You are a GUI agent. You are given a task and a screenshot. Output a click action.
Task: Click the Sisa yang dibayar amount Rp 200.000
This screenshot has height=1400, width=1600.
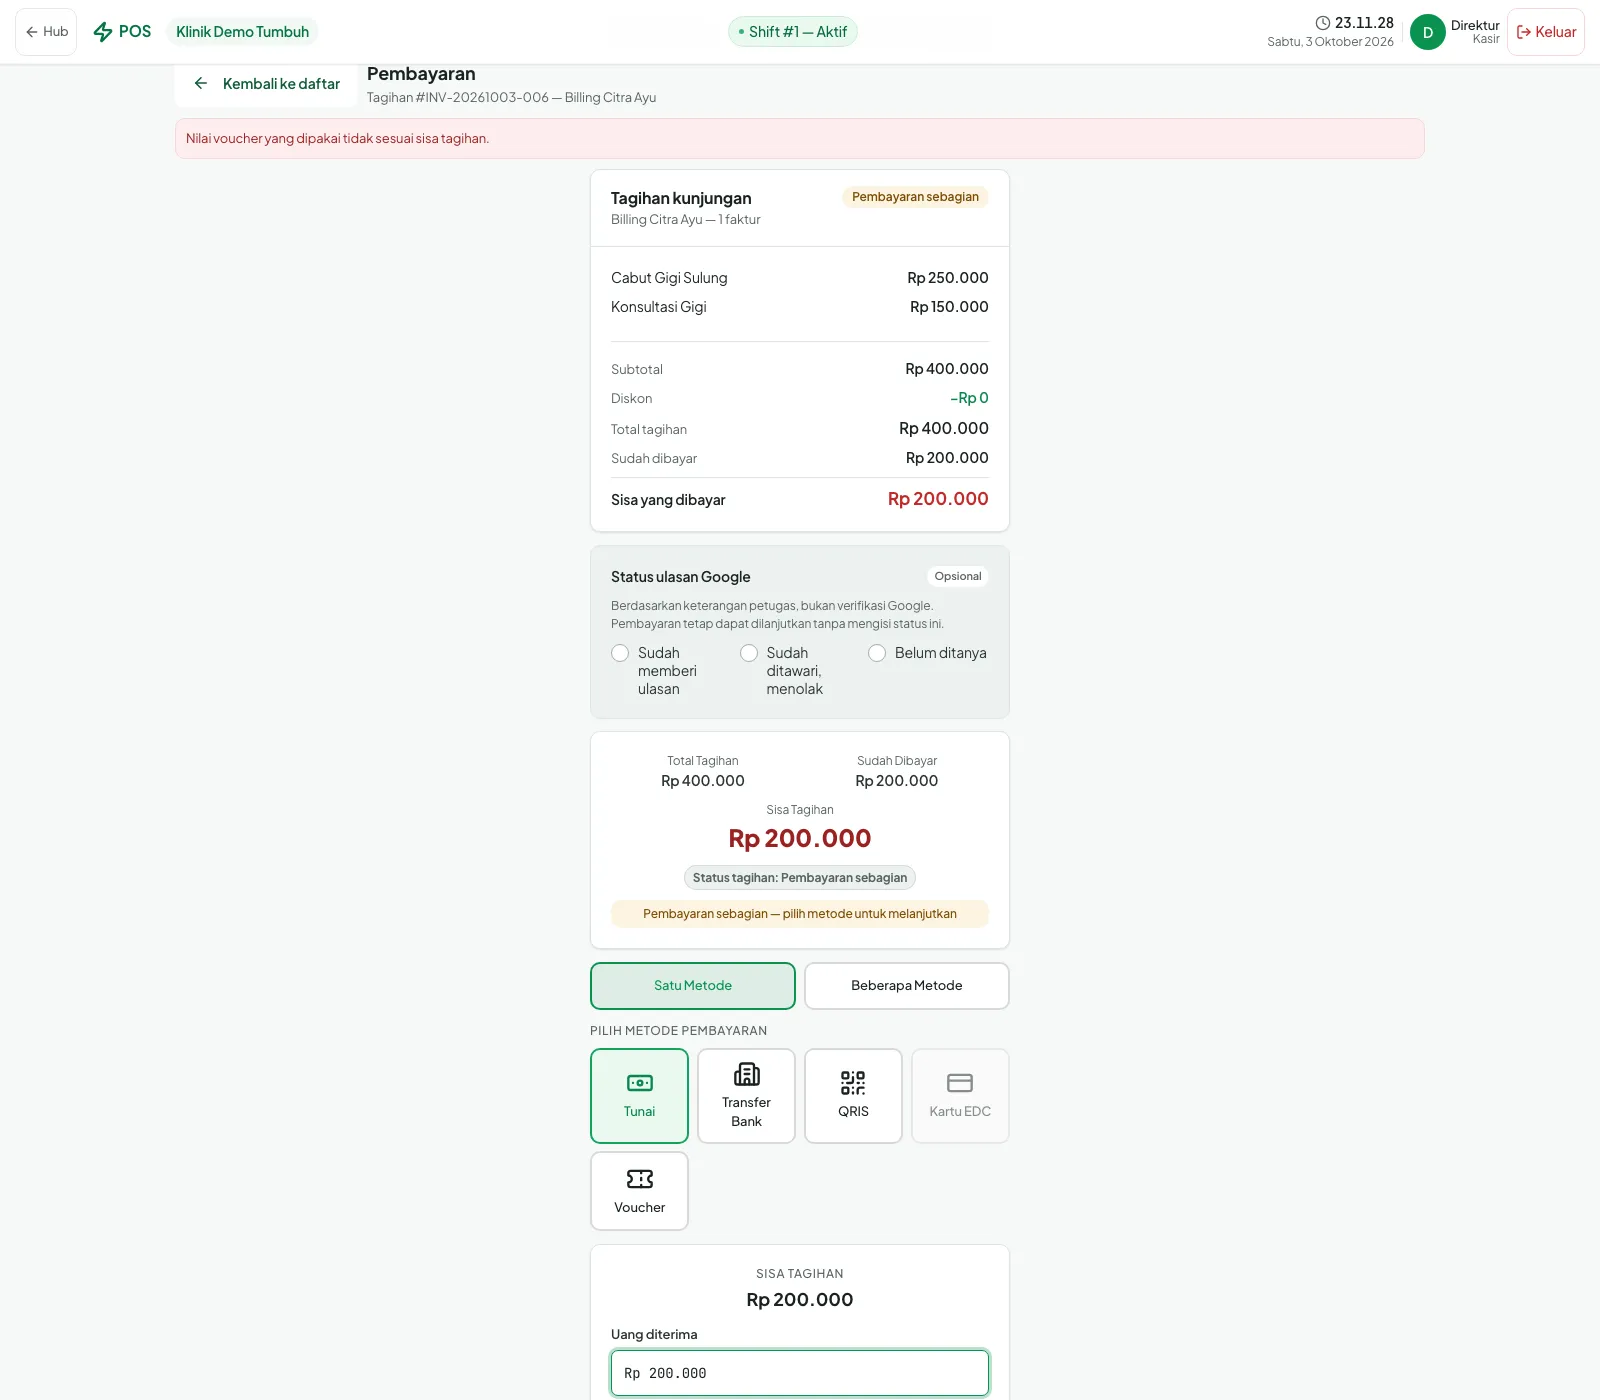(x=938, y=499)
